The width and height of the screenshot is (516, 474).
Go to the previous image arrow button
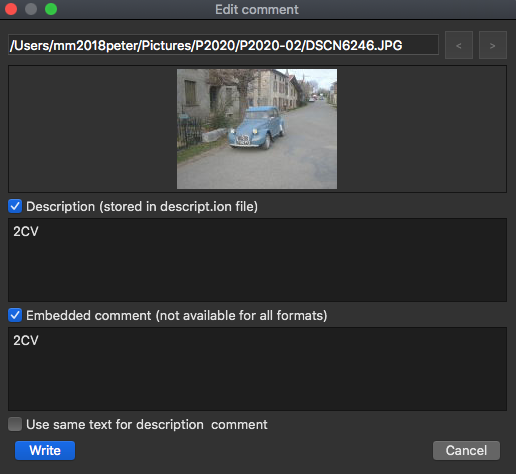coord(459,45)
